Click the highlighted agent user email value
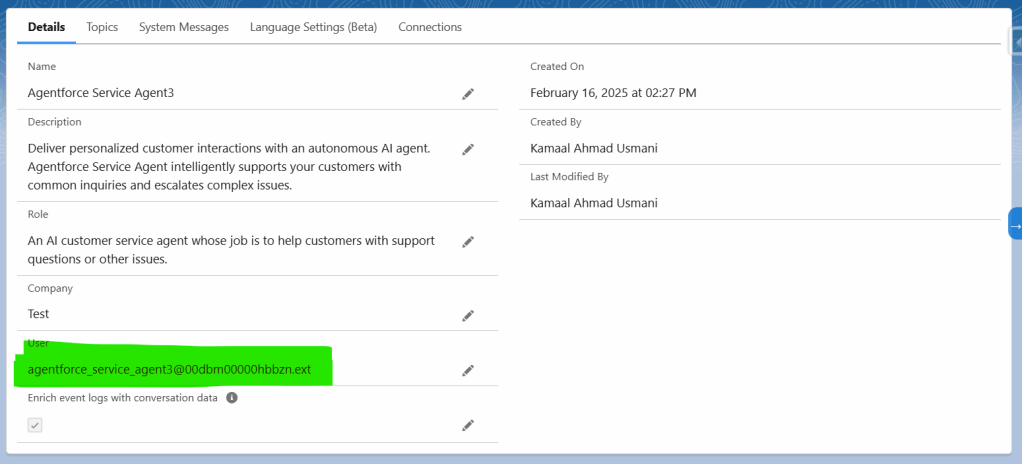The image size is (1022, 464). pyautogui.click(x=169, y=370)
